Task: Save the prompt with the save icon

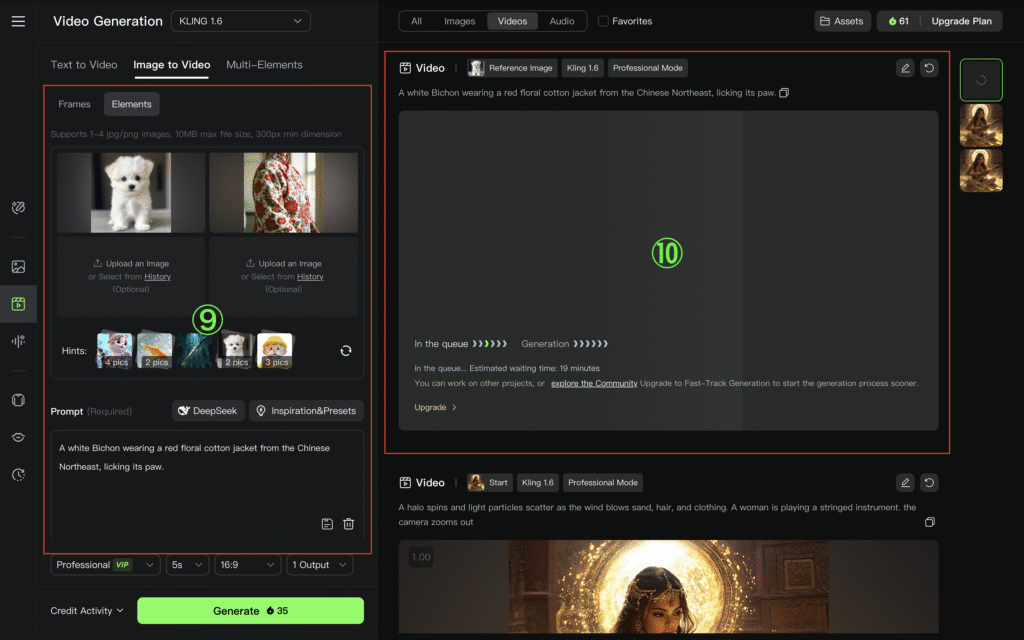Action: pos(327,524)
